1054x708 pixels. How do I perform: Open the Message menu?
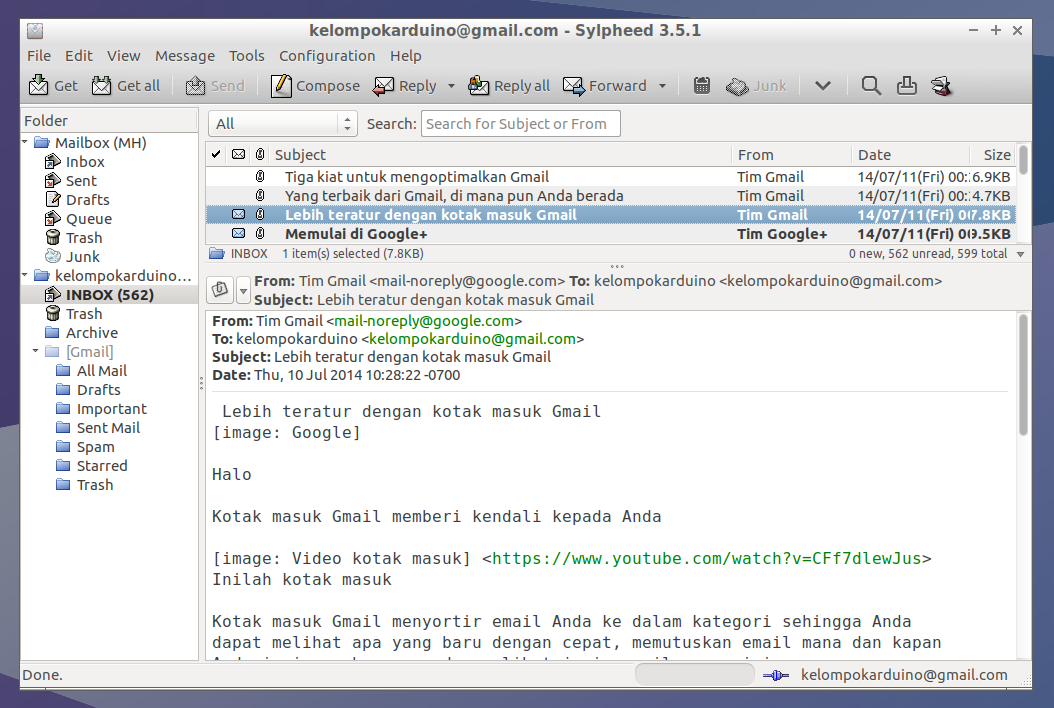(x=185, y=56)
